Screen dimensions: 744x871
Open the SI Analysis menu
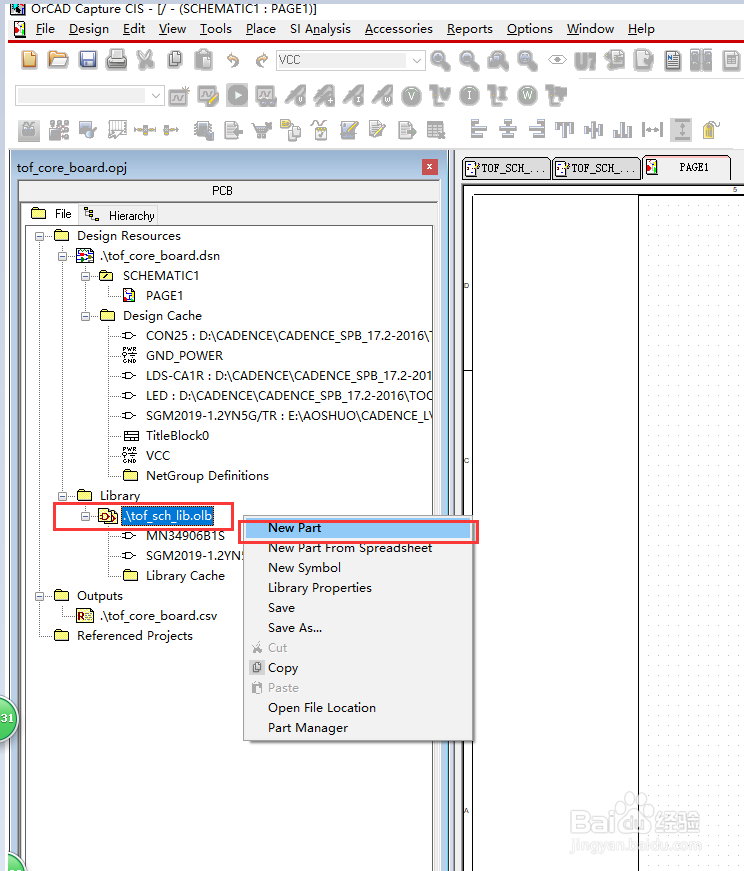pos(320,29)
